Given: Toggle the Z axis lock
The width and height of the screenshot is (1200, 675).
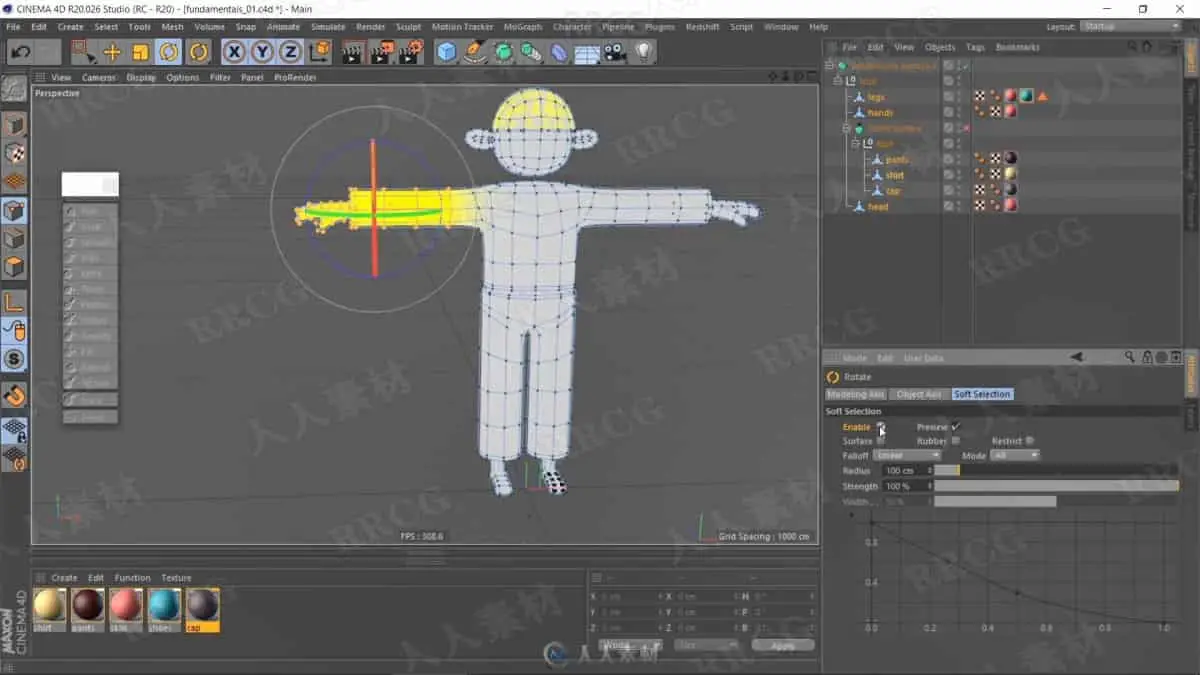Looking at the screenshot, I should [x=290, y=52].
